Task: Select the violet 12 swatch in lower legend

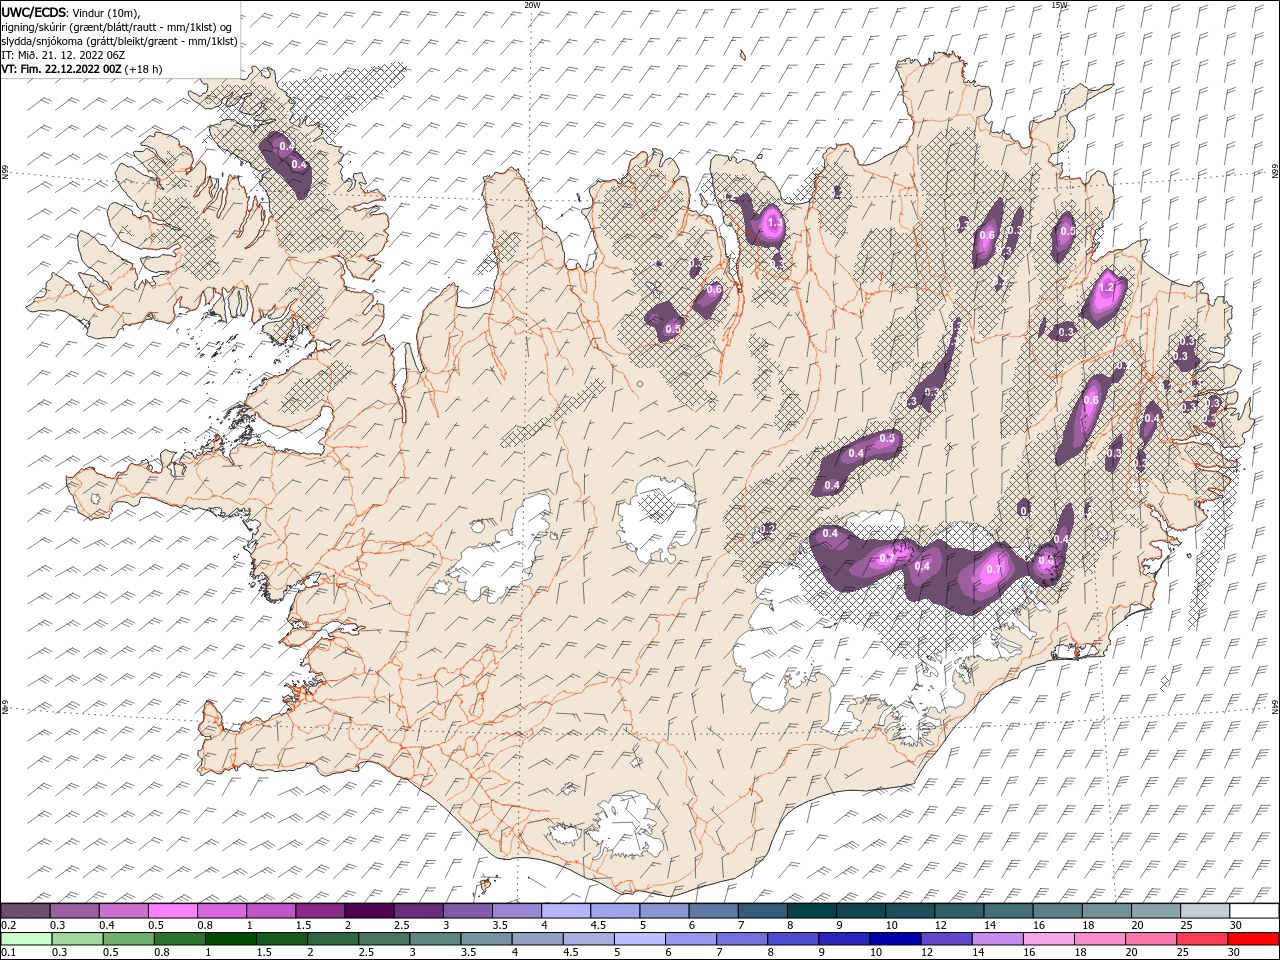Action: (x=946, y=939)
